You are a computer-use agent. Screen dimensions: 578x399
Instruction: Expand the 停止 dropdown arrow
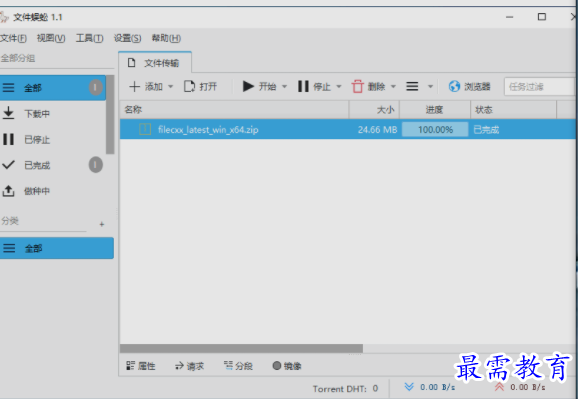click(x=339, y=87)
